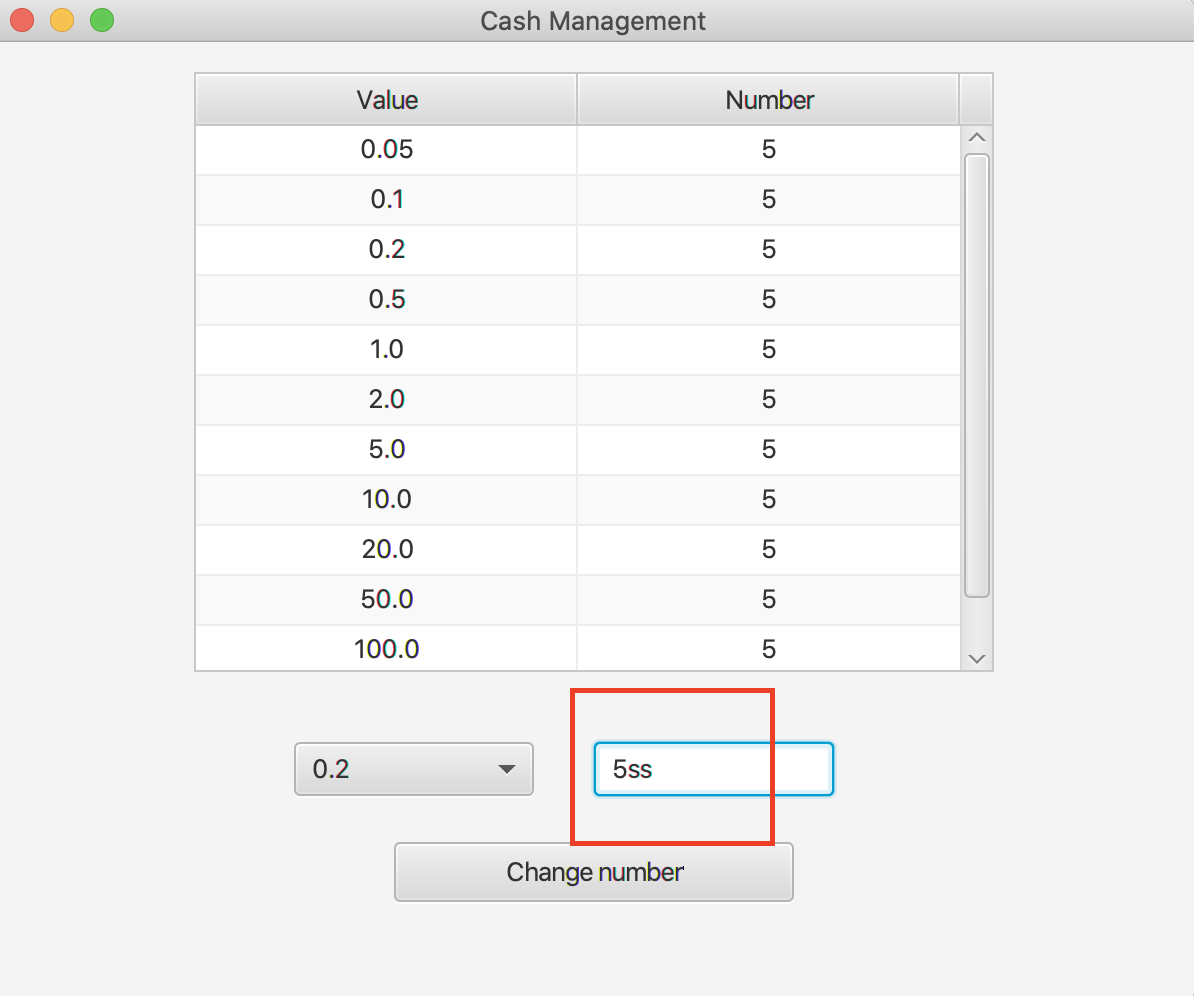1194x996 pixels.
Task: Select the 5.0 value cell
Action: tap(386, 449)
